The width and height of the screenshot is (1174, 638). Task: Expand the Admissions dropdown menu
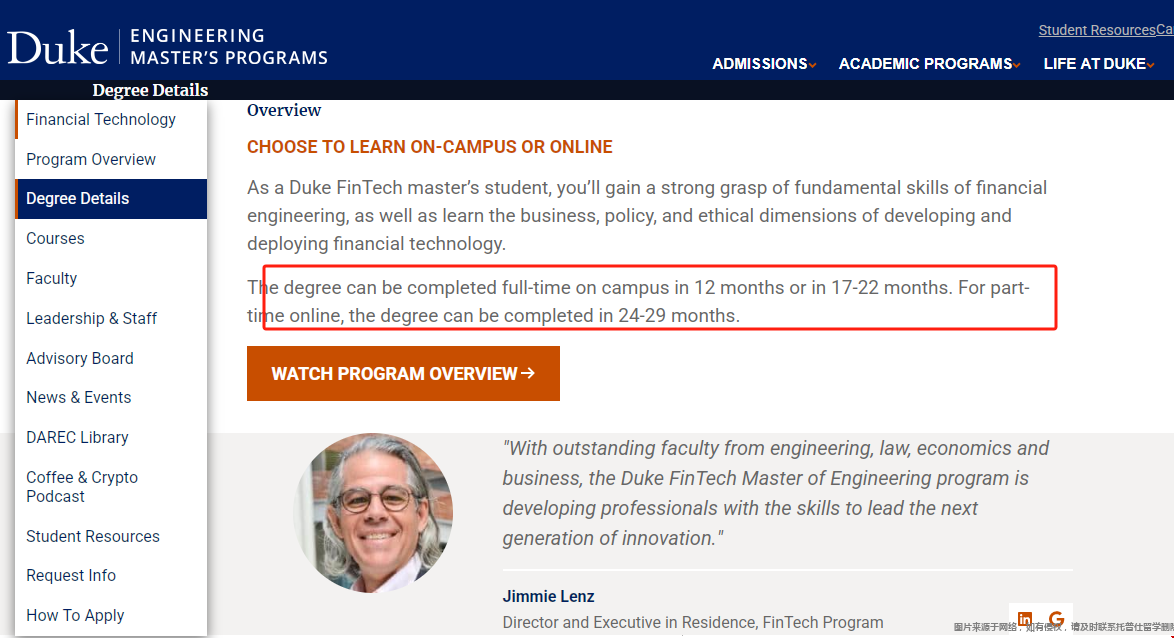(x=764, y=64)
